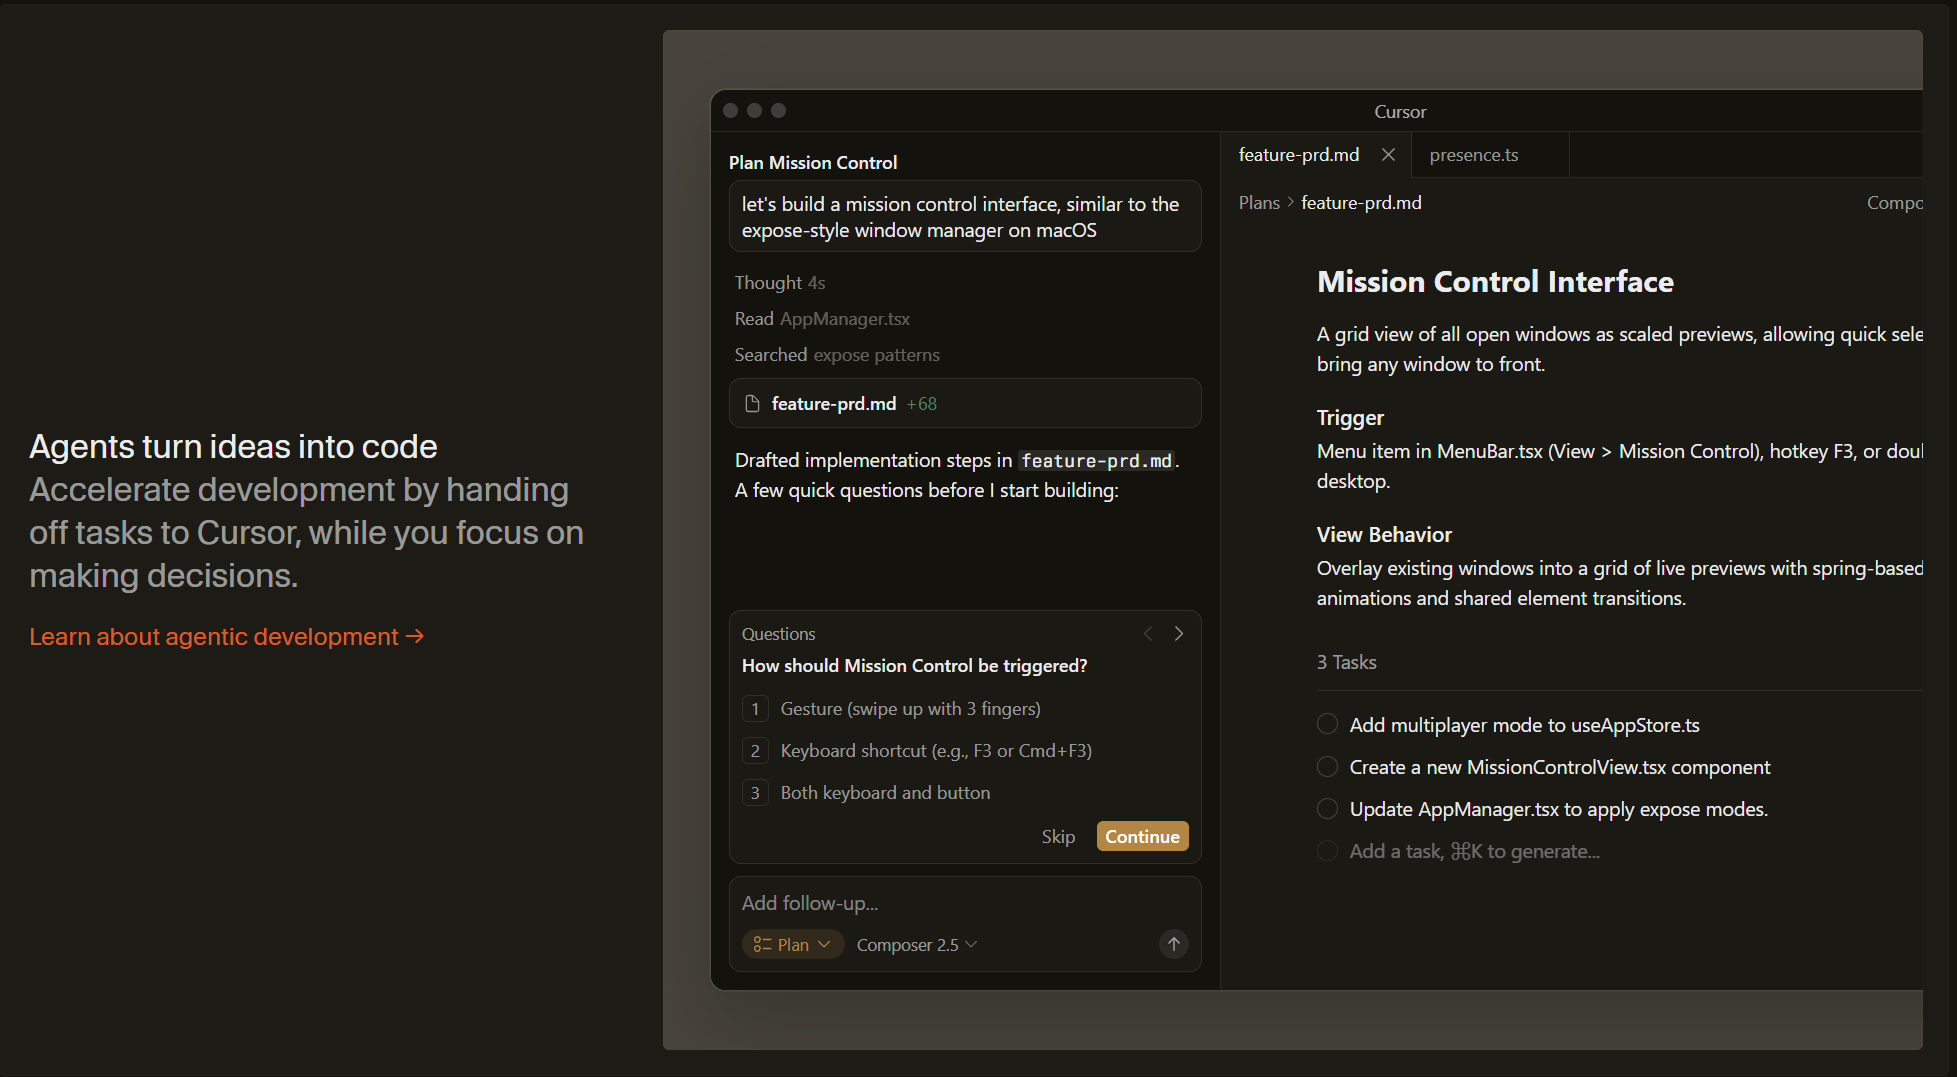Click How should Mission Control be triggered question
Screen dimensions: 1957x1077
point(914,666)
